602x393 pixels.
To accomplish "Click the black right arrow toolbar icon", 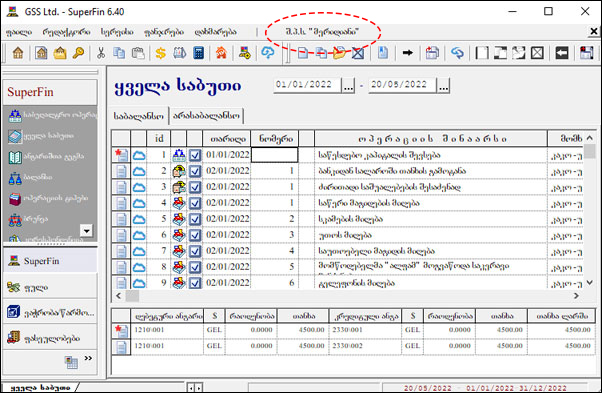I will [408, 53].
